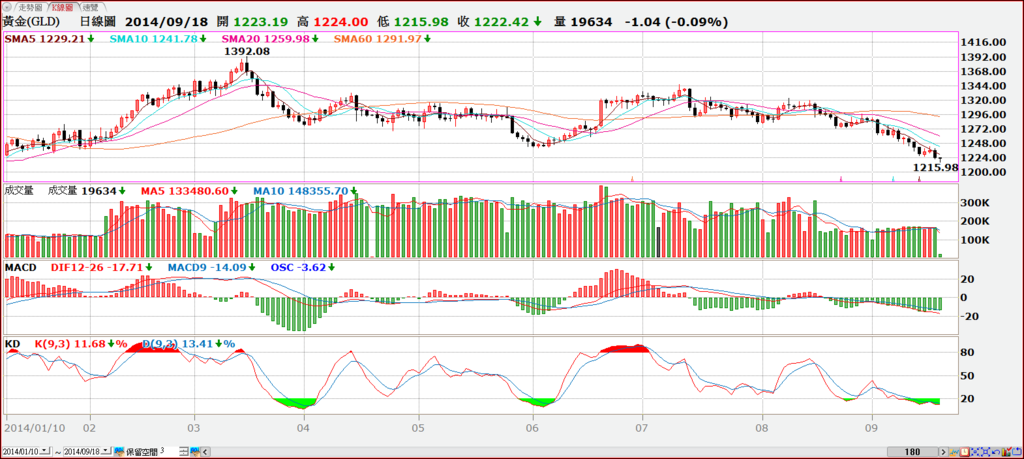Click the OSC -3.62 legend
Screen dimensions: 1024x459
(303, 267)
